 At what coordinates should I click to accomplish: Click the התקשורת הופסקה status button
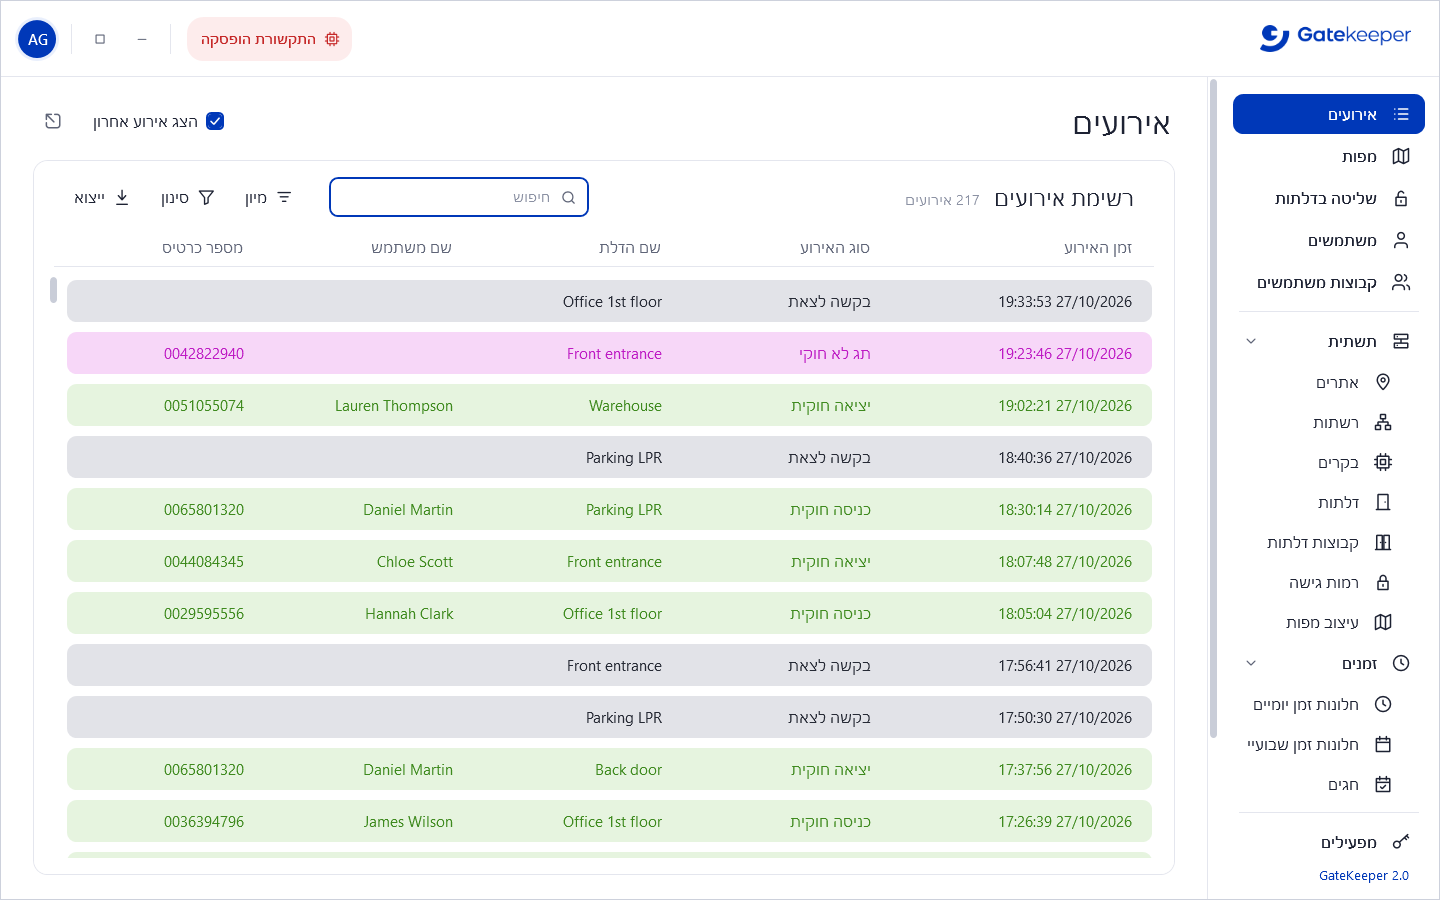pyautogui.click(x=269, y=39)
